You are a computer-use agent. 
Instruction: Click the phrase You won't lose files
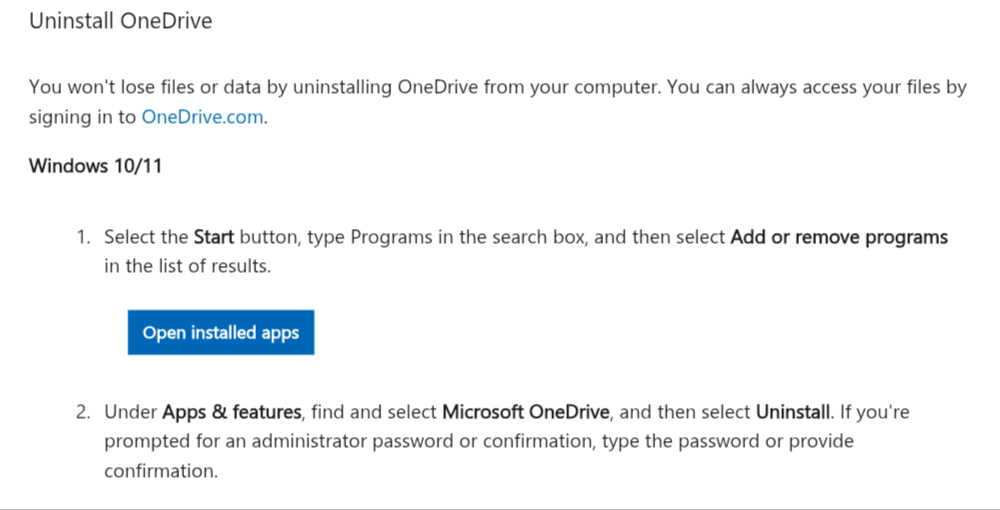coord(112,87)
